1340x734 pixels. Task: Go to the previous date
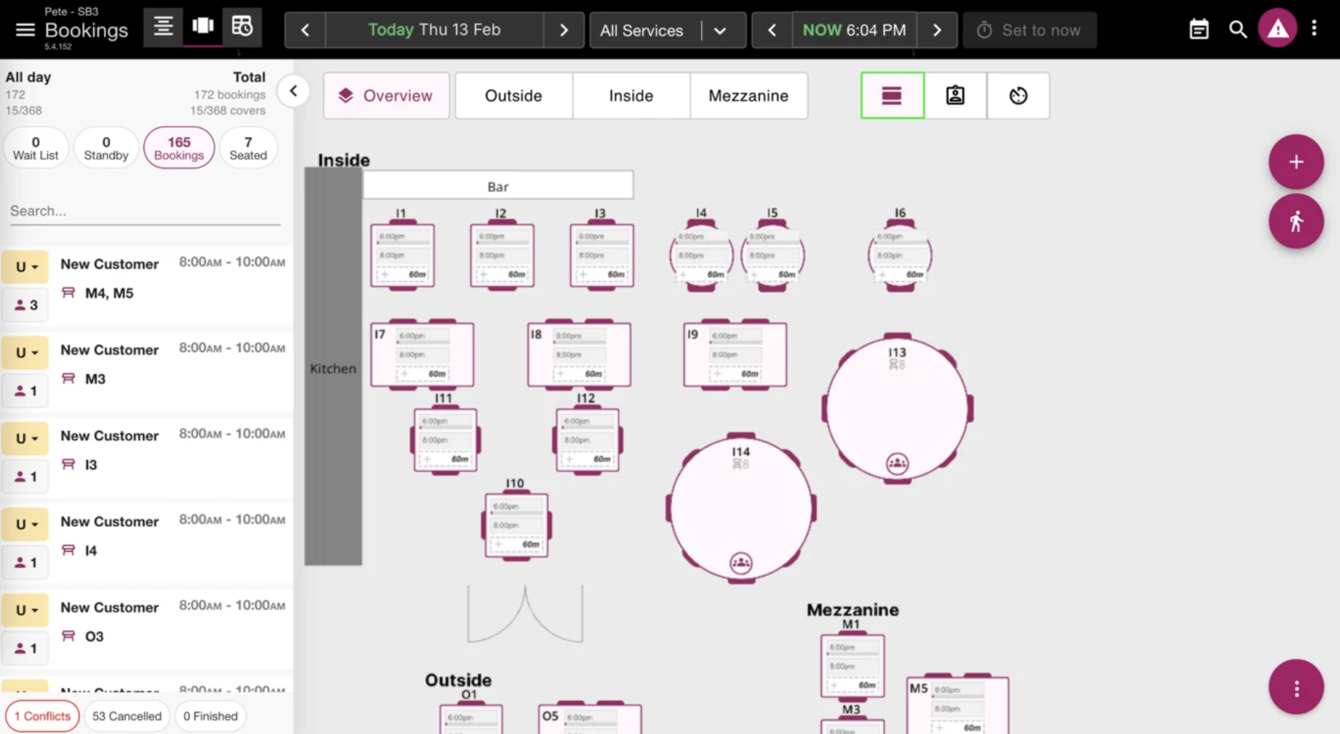306,30
